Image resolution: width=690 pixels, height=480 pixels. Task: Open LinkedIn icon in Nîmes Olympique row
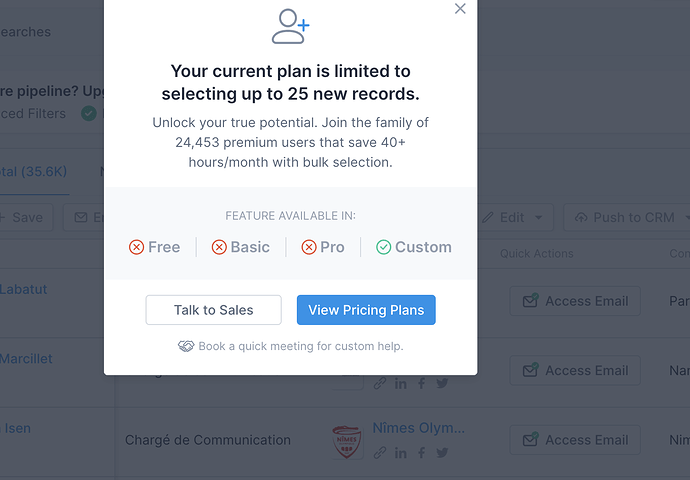401,453
